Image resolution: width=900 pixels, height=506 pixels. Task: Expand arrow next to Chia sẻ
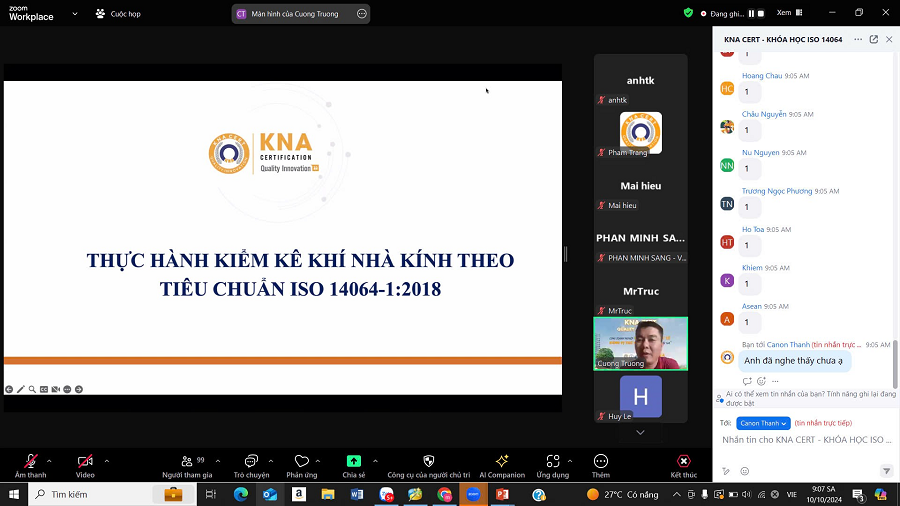(375, 461)
